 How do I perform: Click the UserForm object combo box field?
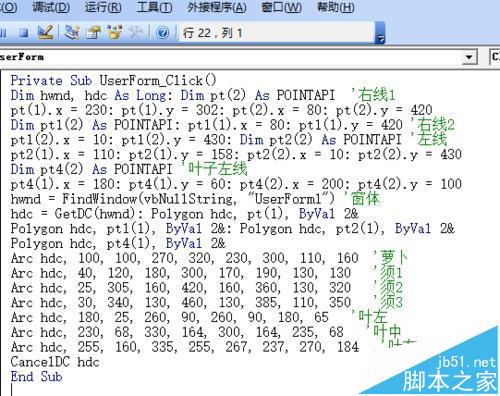pos(238,57)
